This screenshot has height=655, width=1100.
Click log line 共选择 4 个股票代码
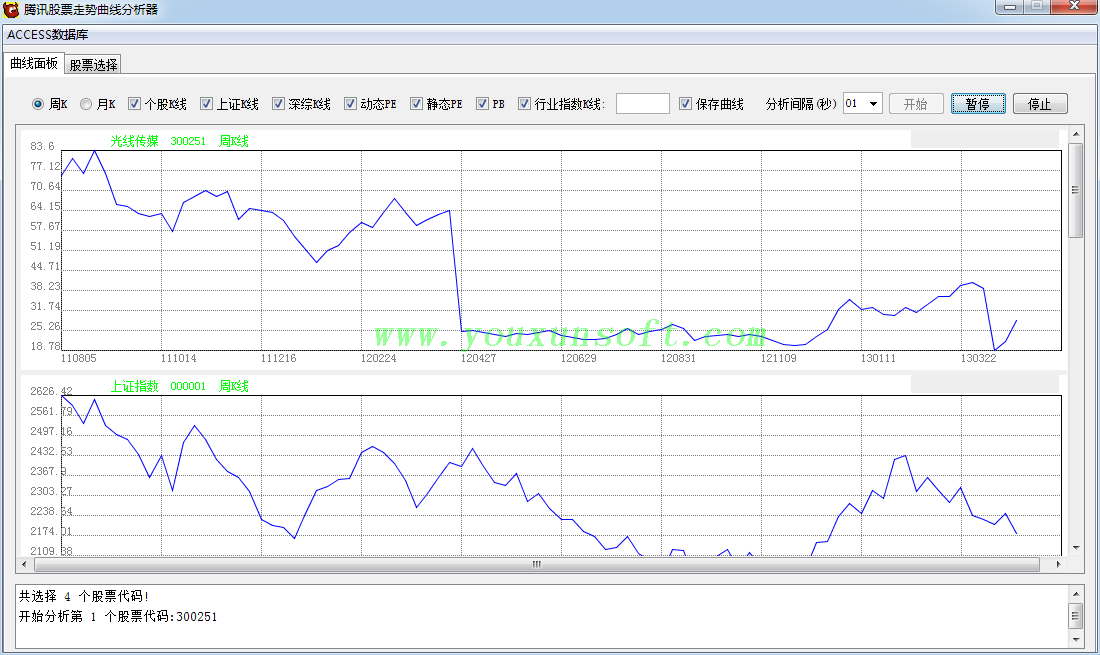[84, 596]
